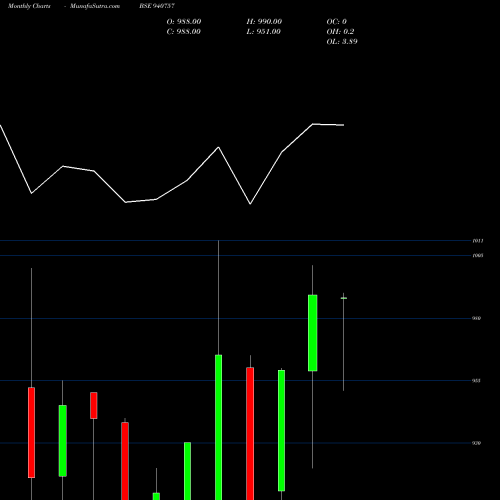Screen dimensions: 500x500
Task: Click the 1005 price axis label
Action: click(x=478, y=256)
